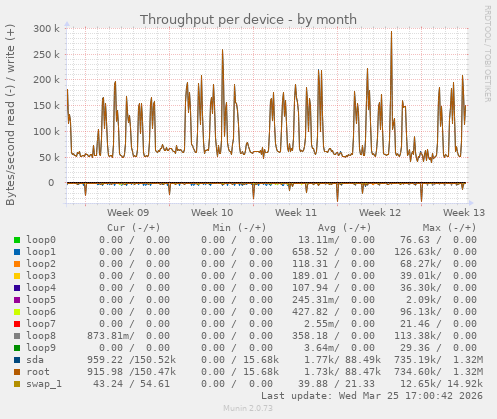Select the loop4 legend label
Screen dimensions: 497x419
[x=41, y=288]
